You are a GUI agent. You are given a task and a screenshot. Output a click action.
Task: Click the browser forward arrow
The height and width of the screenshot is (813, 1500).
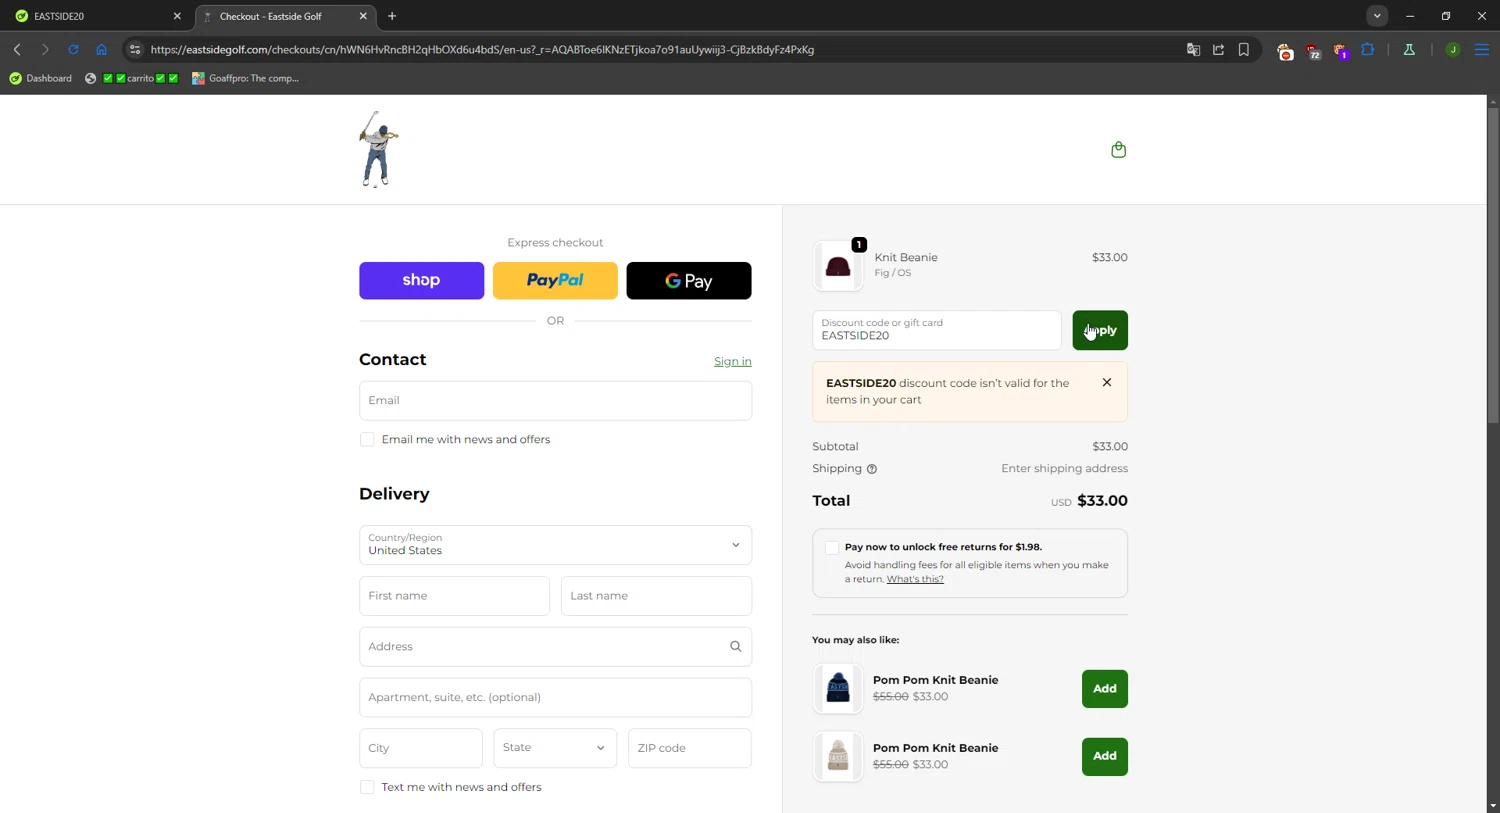click(x=45, y=49)
